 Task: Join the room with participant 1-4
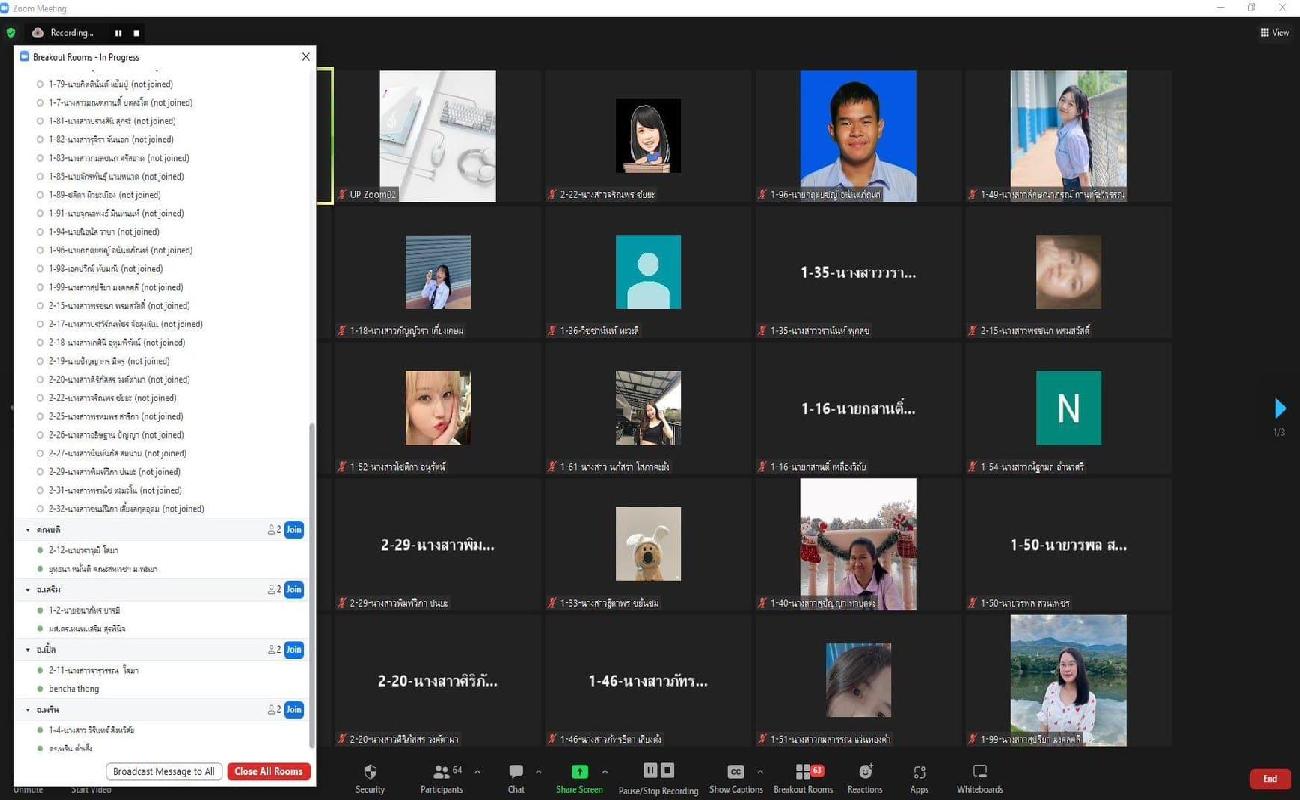293,709
